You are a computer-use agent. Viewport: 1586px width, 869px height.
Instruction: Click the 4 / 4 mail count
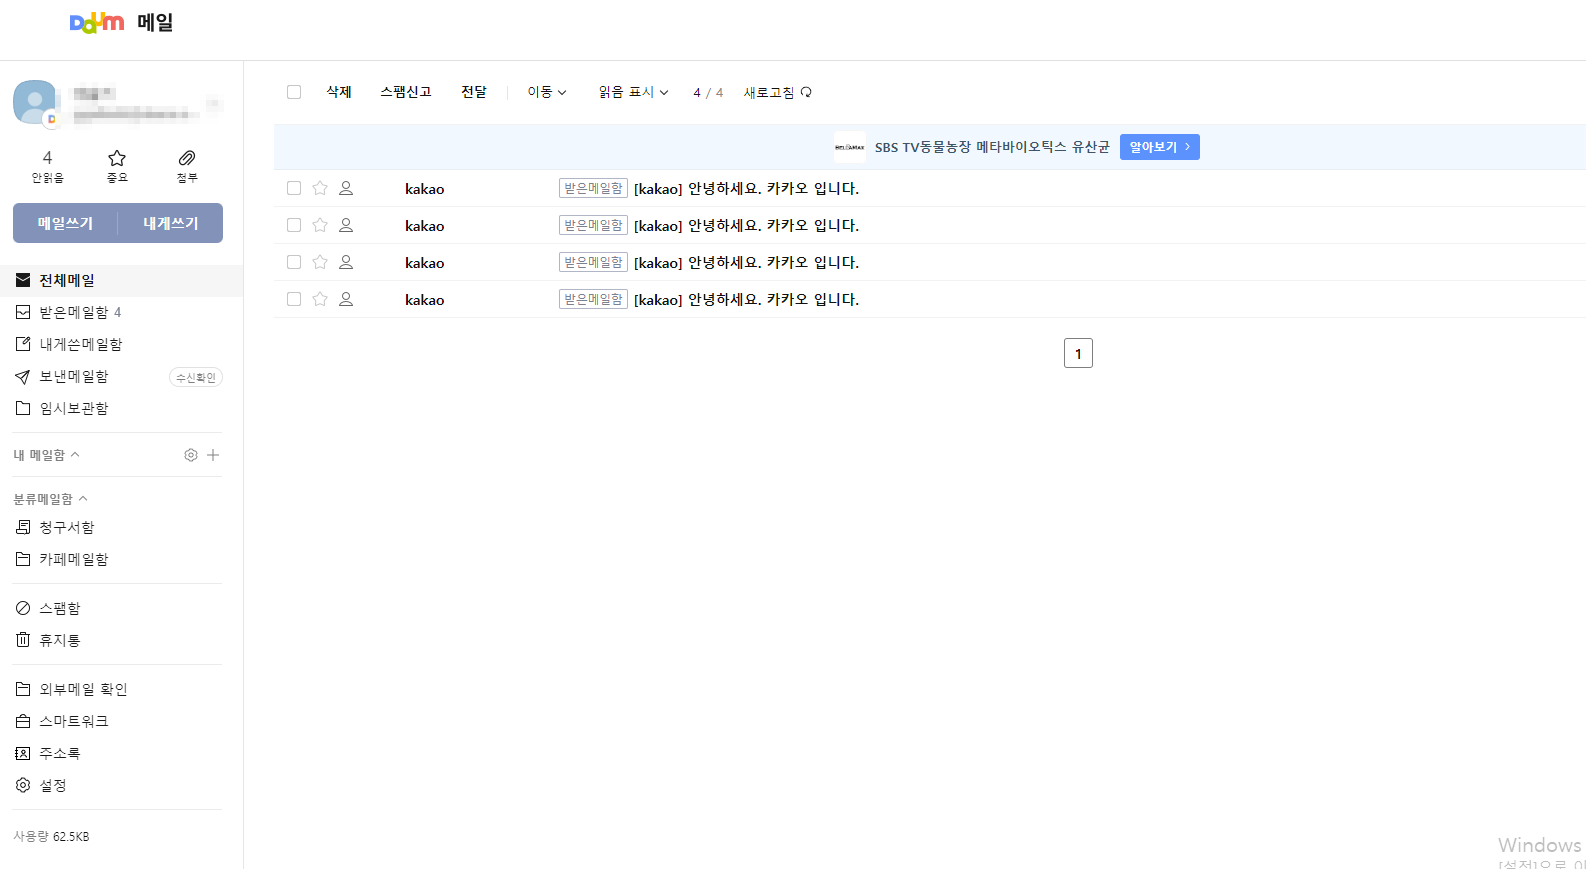(708, 93)
